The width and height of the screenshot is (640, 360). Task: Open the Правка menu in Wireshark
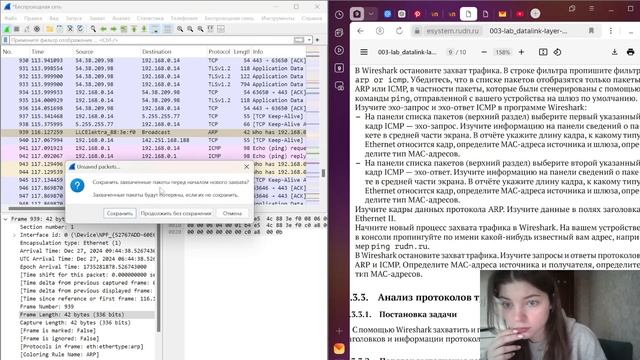33,18
